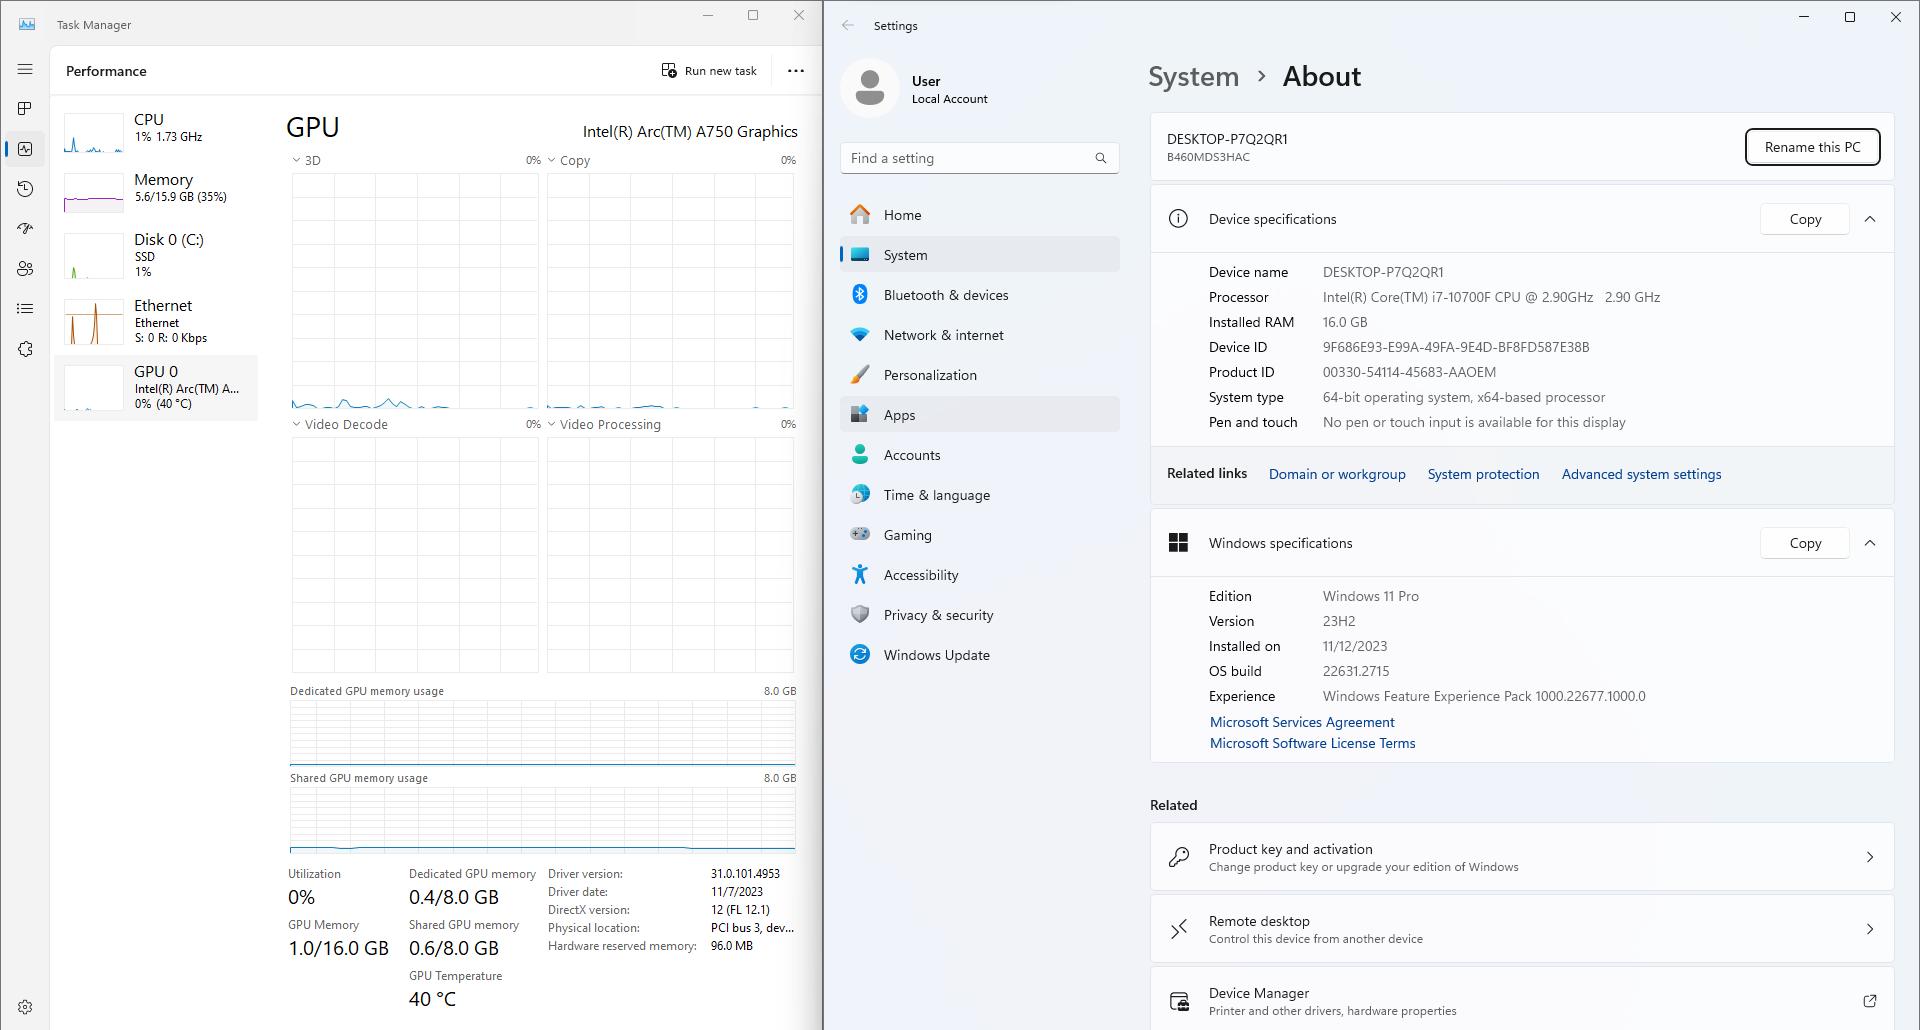
Task: Open Advanced system settings link
Action: (x=1641, y=474)
